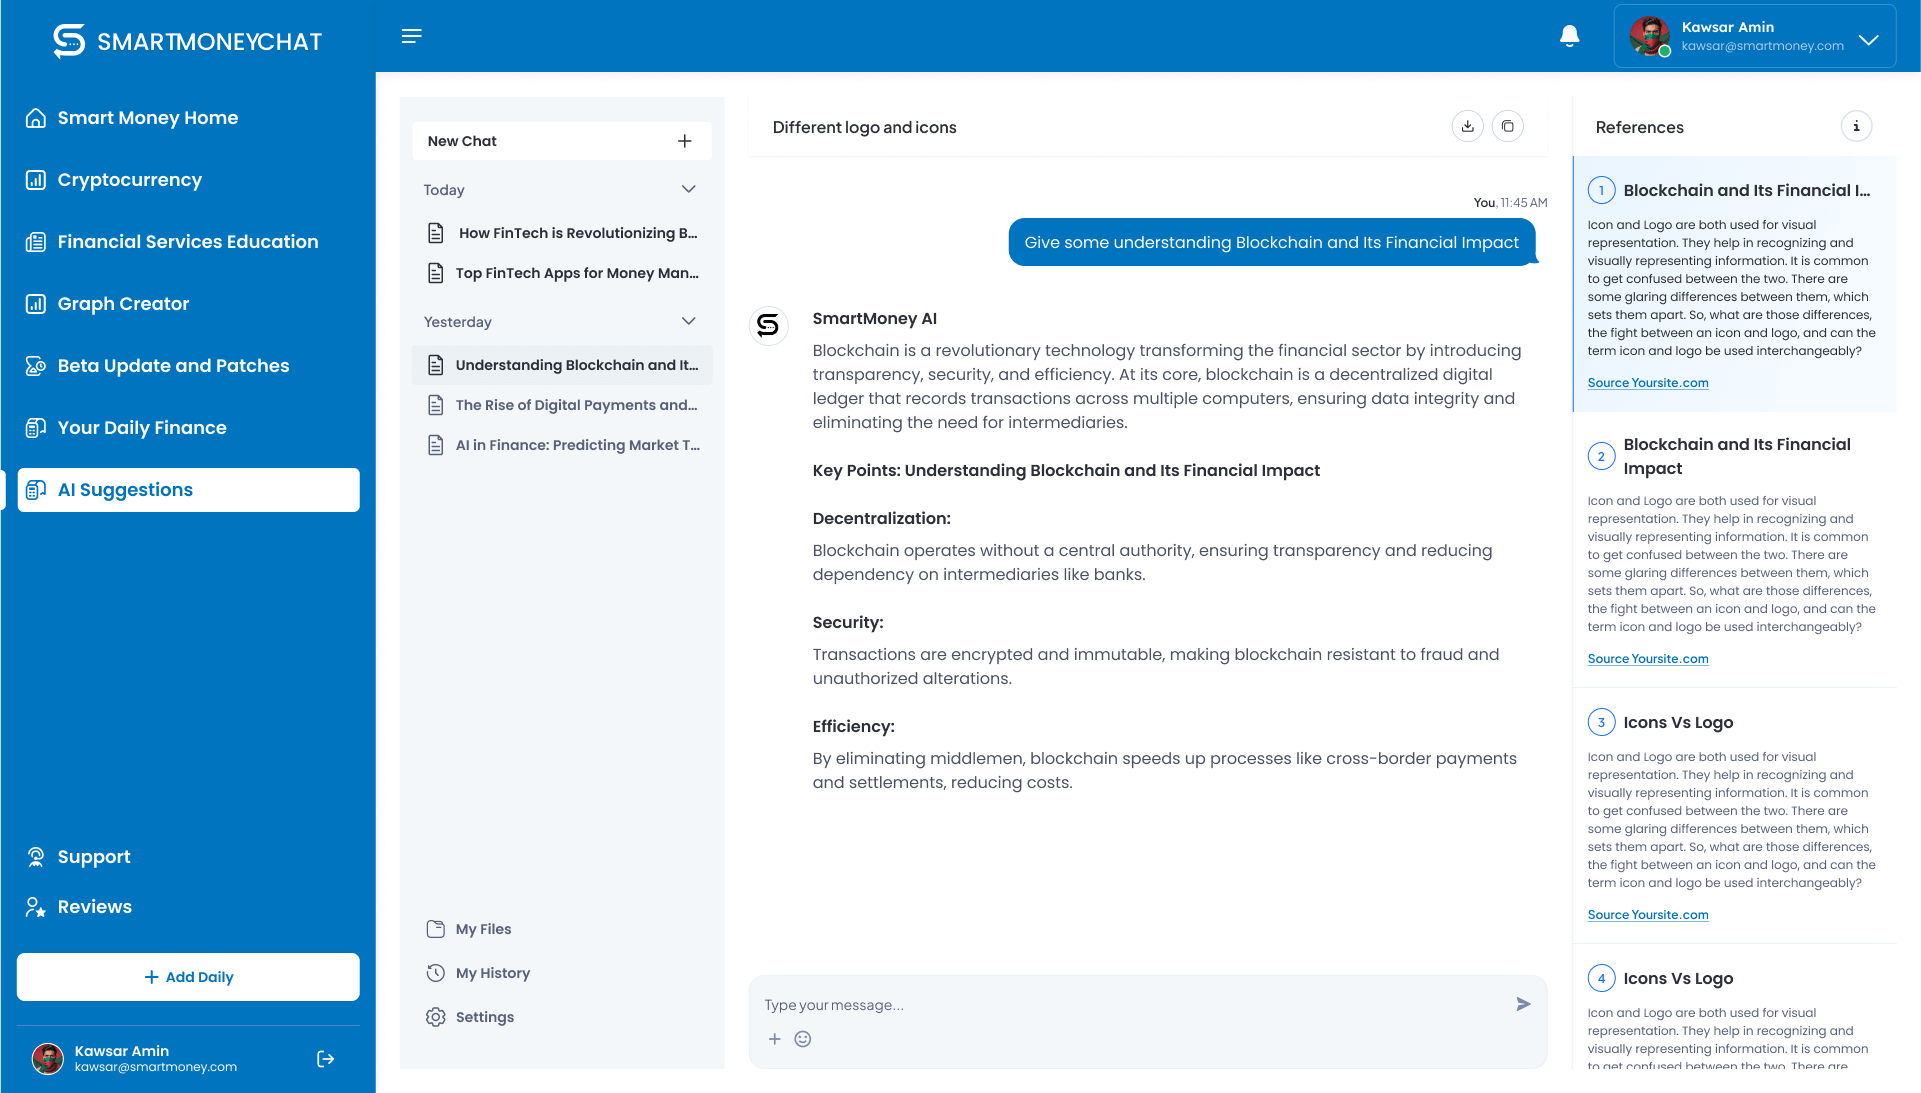Screen dimensions: 1921x1093
Task: Click 'Blockchain and Its Financial Impact' reference 2 title
Action: [x=1737, y=456]
